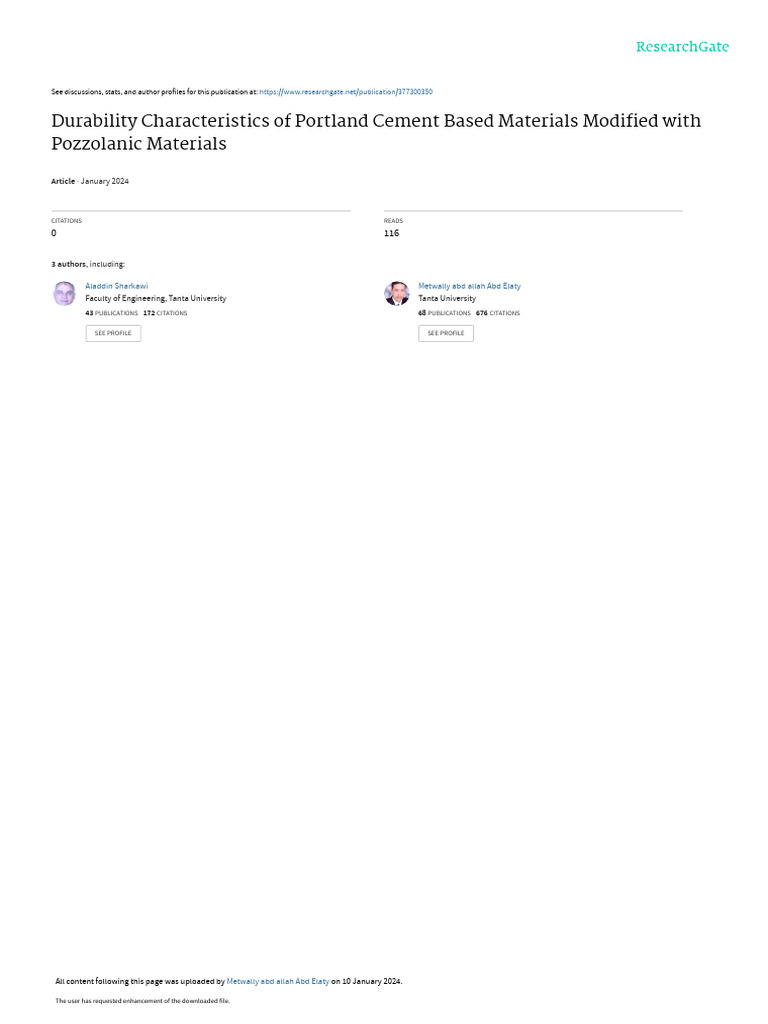Screen dimensions: 768x1024
Task: Open the uploader's name link in the footer
Action: tap(278, 981)
